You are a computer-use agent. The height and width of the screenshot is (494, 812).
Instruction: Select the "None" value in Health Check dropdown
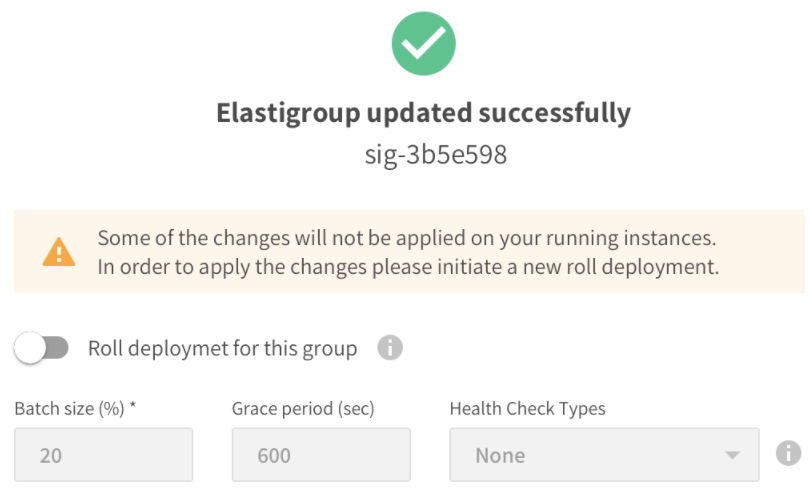pyautogui.click(x=500, y=456)
